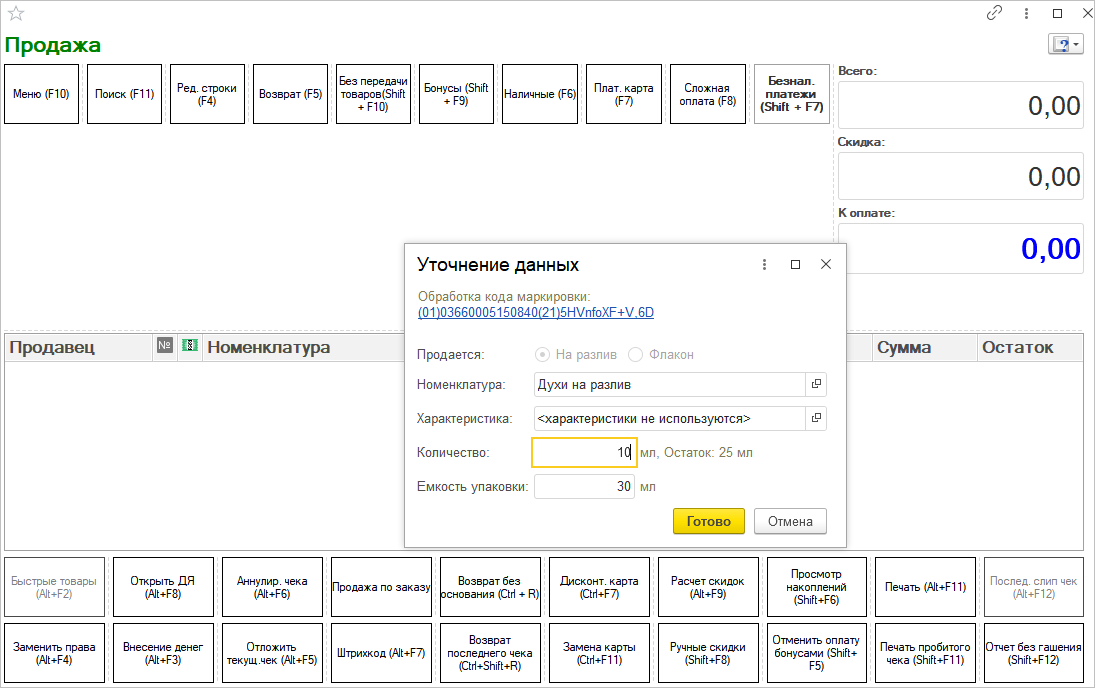
Task: Click the Емкость упаковки field
Action: 584,487
